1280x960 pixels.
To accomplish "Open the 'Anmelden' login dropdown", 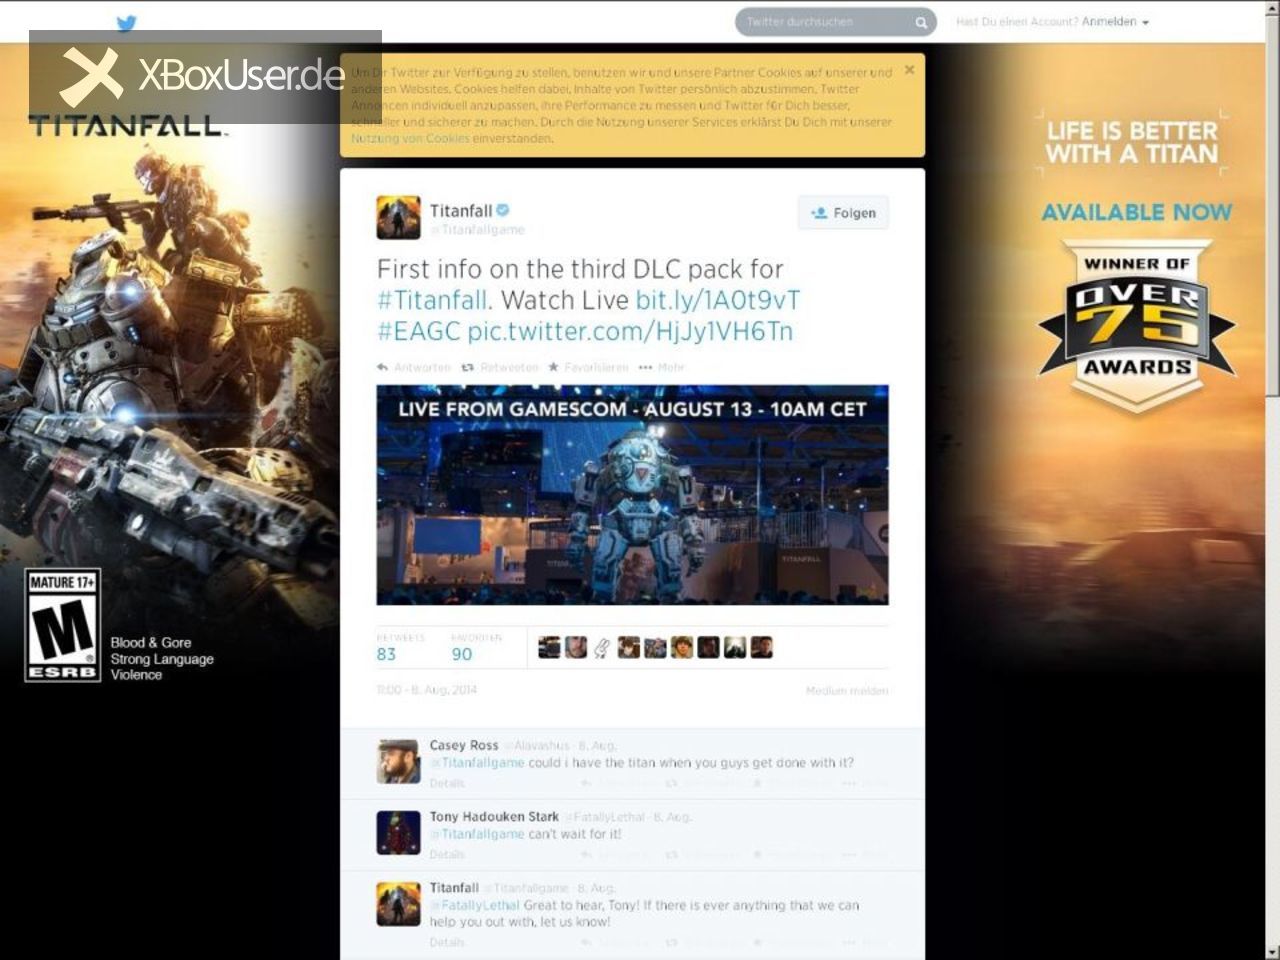I will point(1115,22).
